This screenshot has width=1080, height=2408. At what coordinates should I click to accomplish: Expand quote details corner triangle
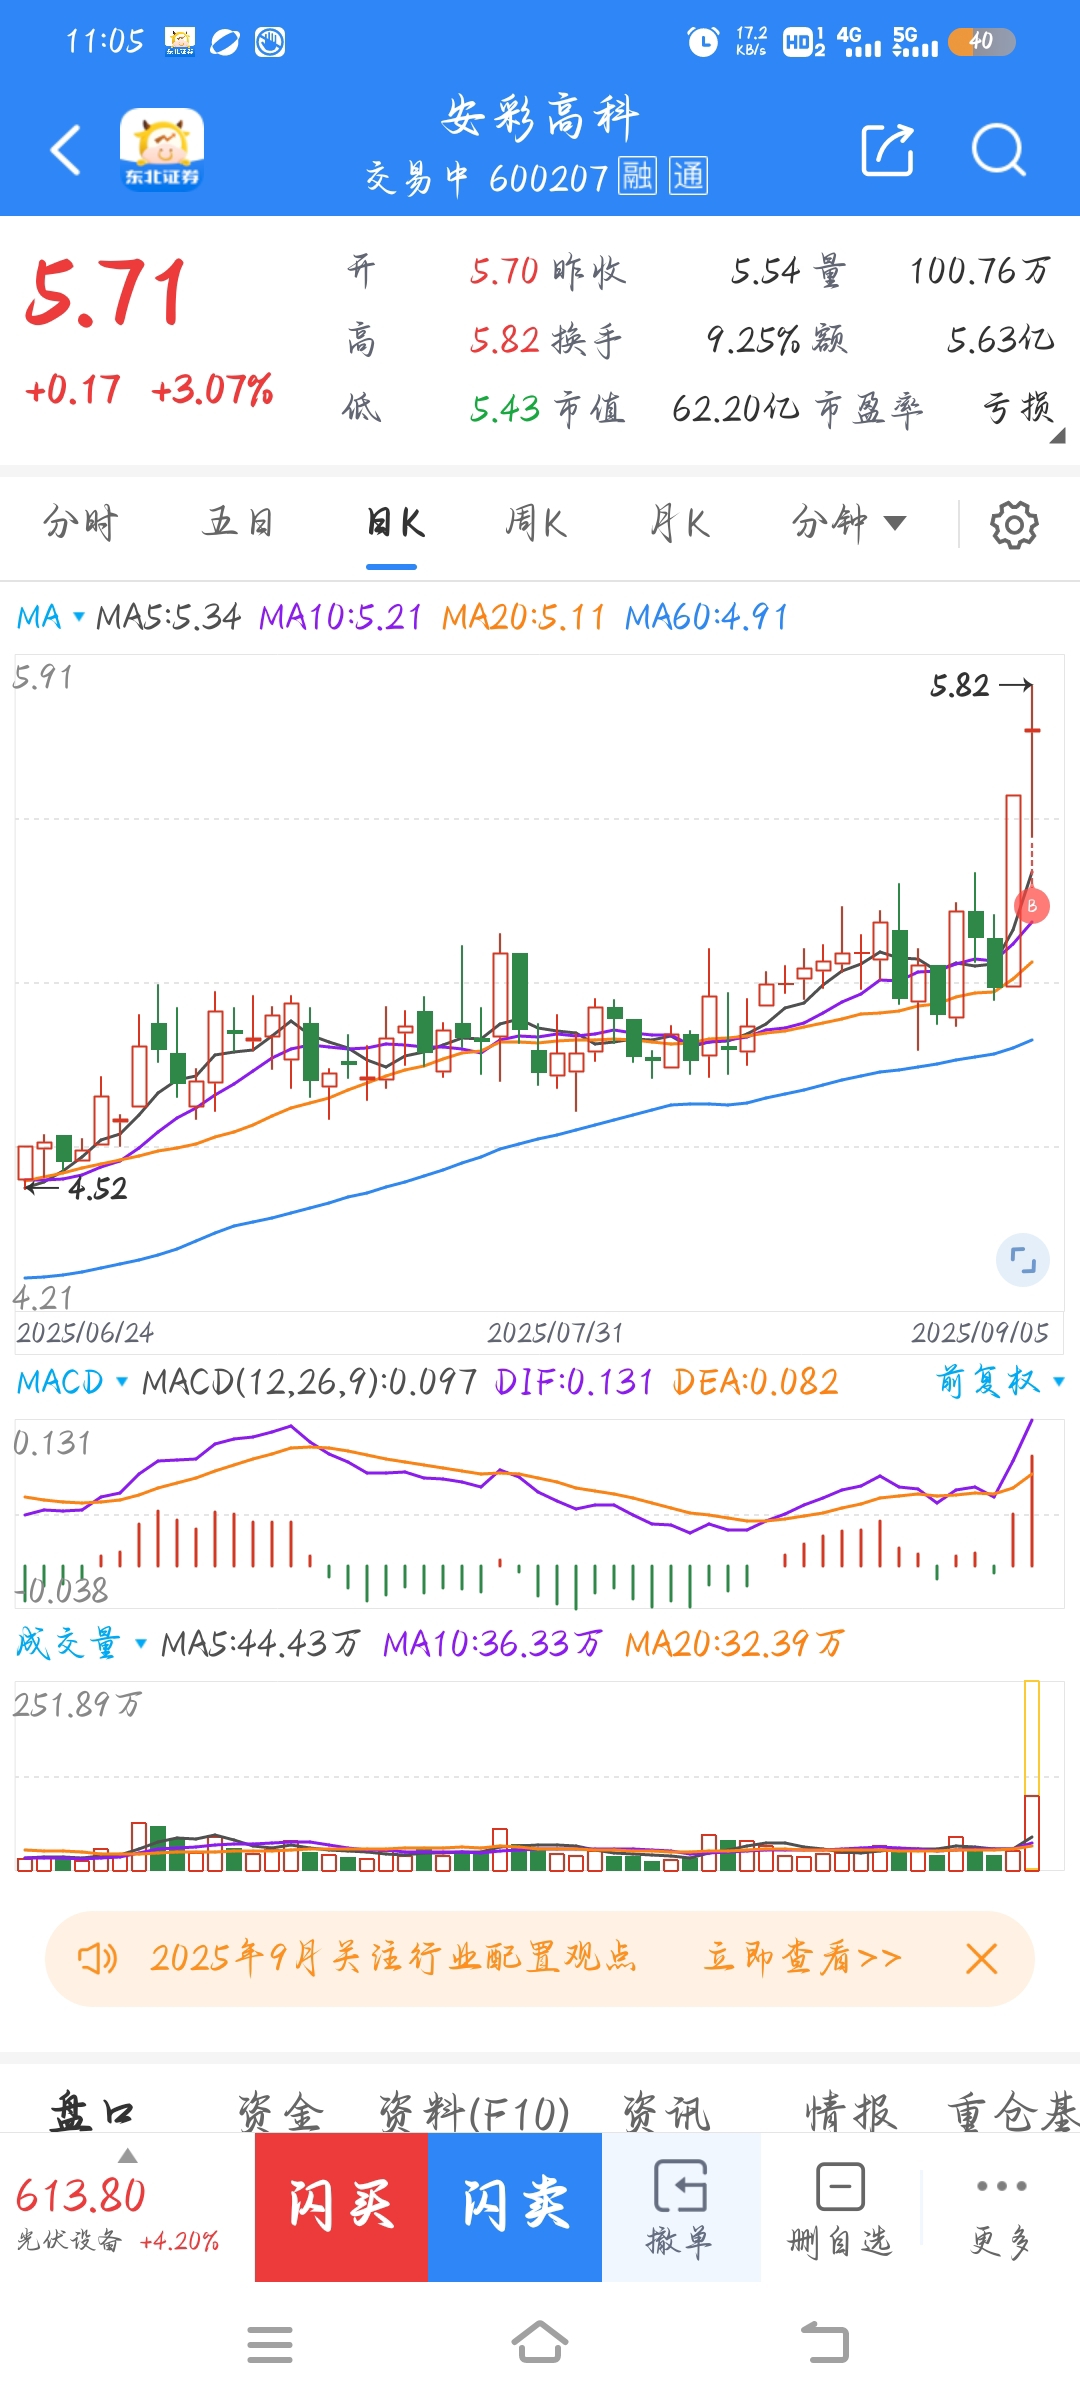1057,436
